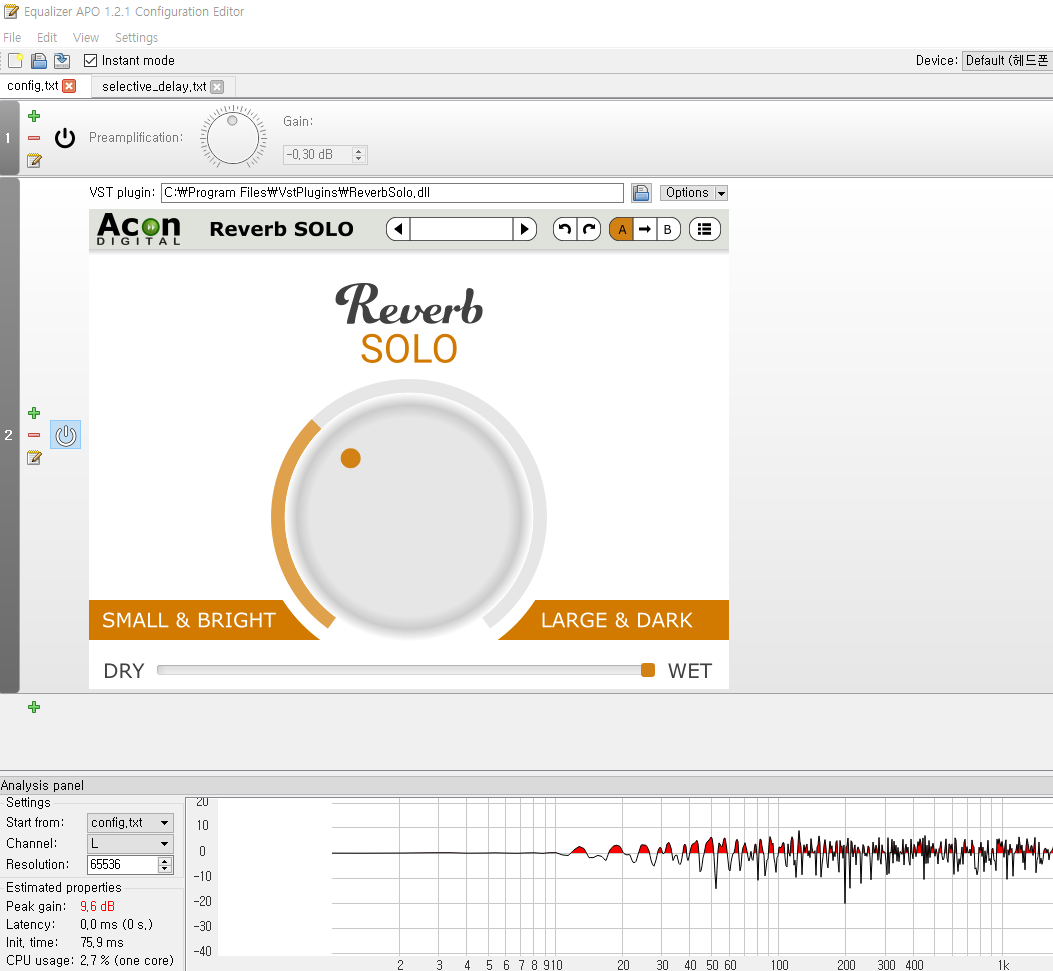Select the B settings slot
This screenshot has height=971, width=1053.
coord(668,229)
